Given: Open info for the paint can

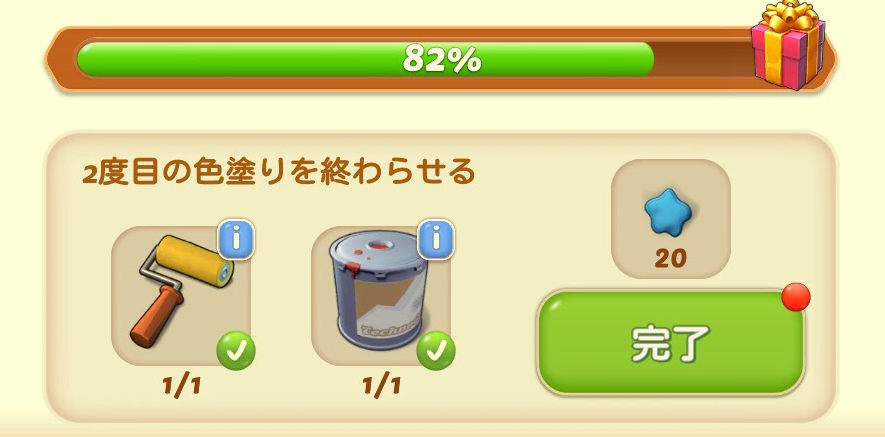Looking at the screenshot, I should tap(436, 239).
